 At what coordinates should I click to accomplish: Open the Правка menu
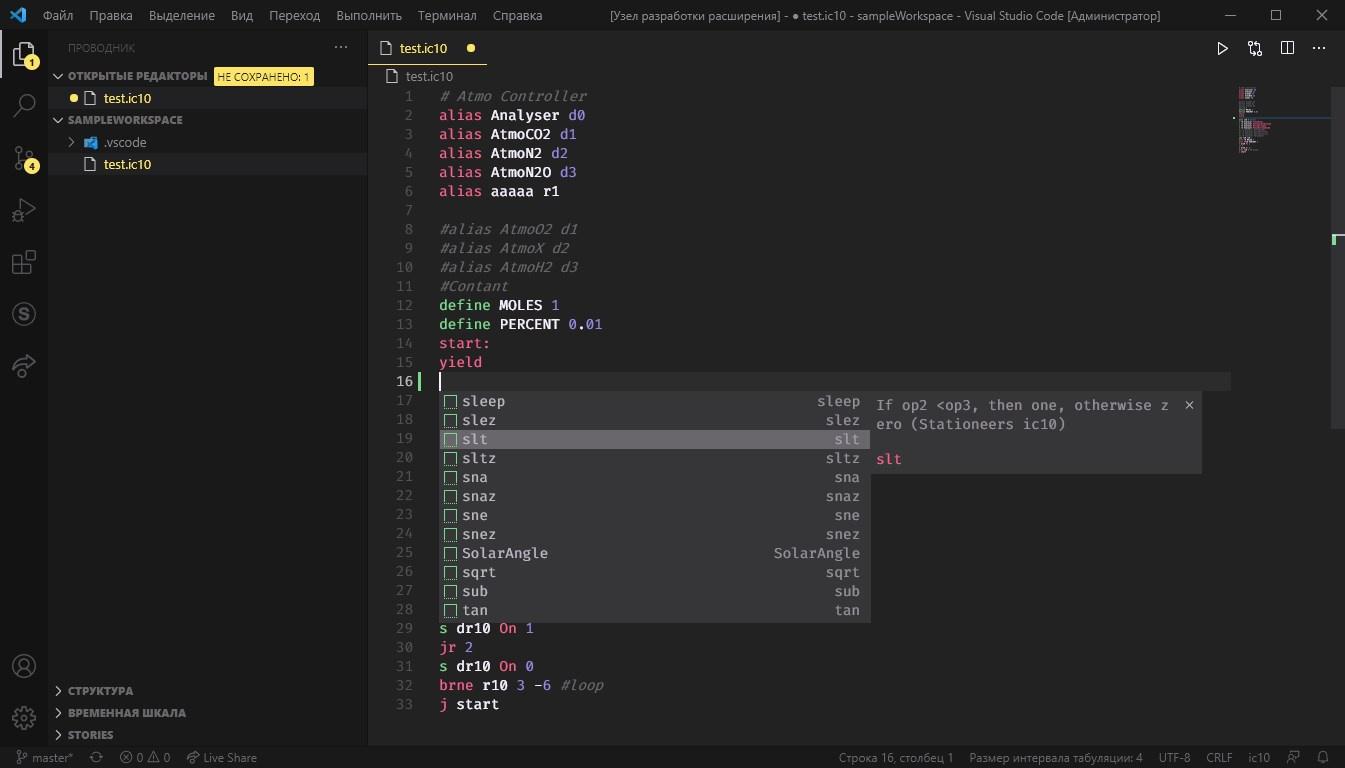[111, 16]
